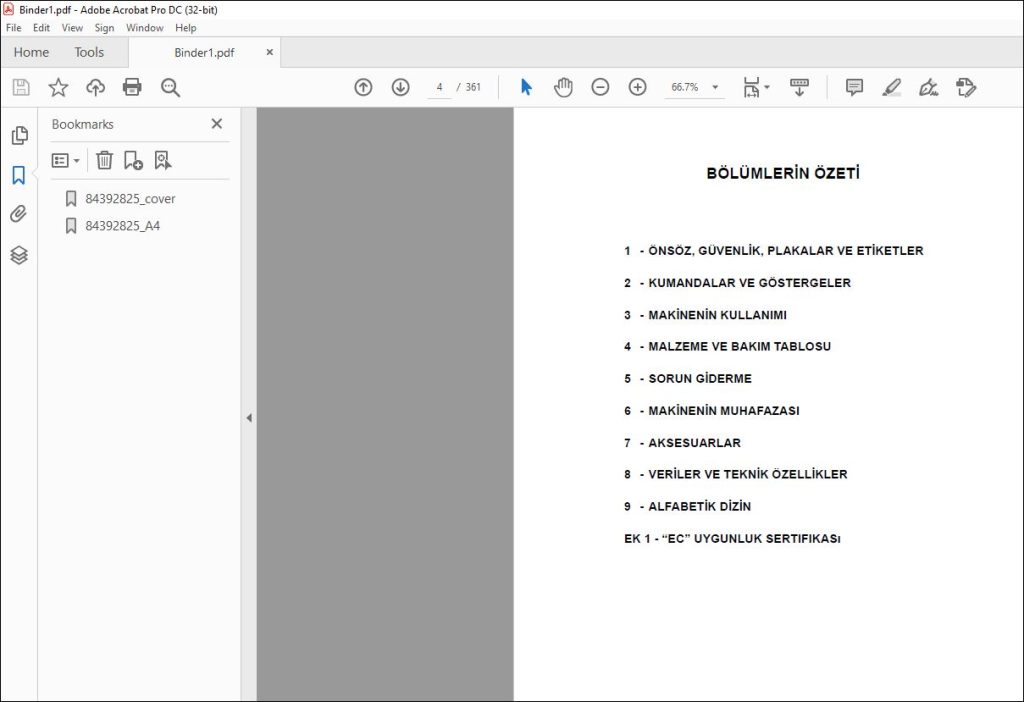Open the View menu
The height and width of the screenshot is (702, 1024).
pos(72,27)
